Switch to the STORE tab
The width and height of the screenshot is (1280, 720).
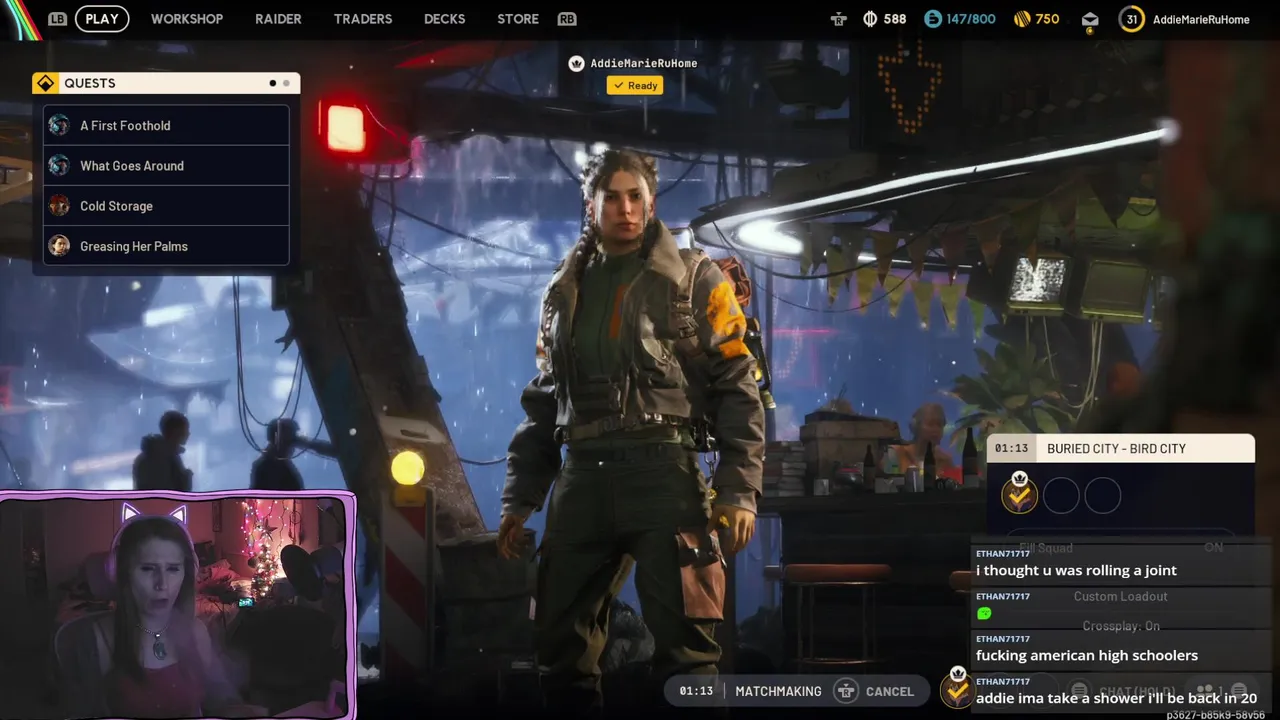(x=518, y=19)
